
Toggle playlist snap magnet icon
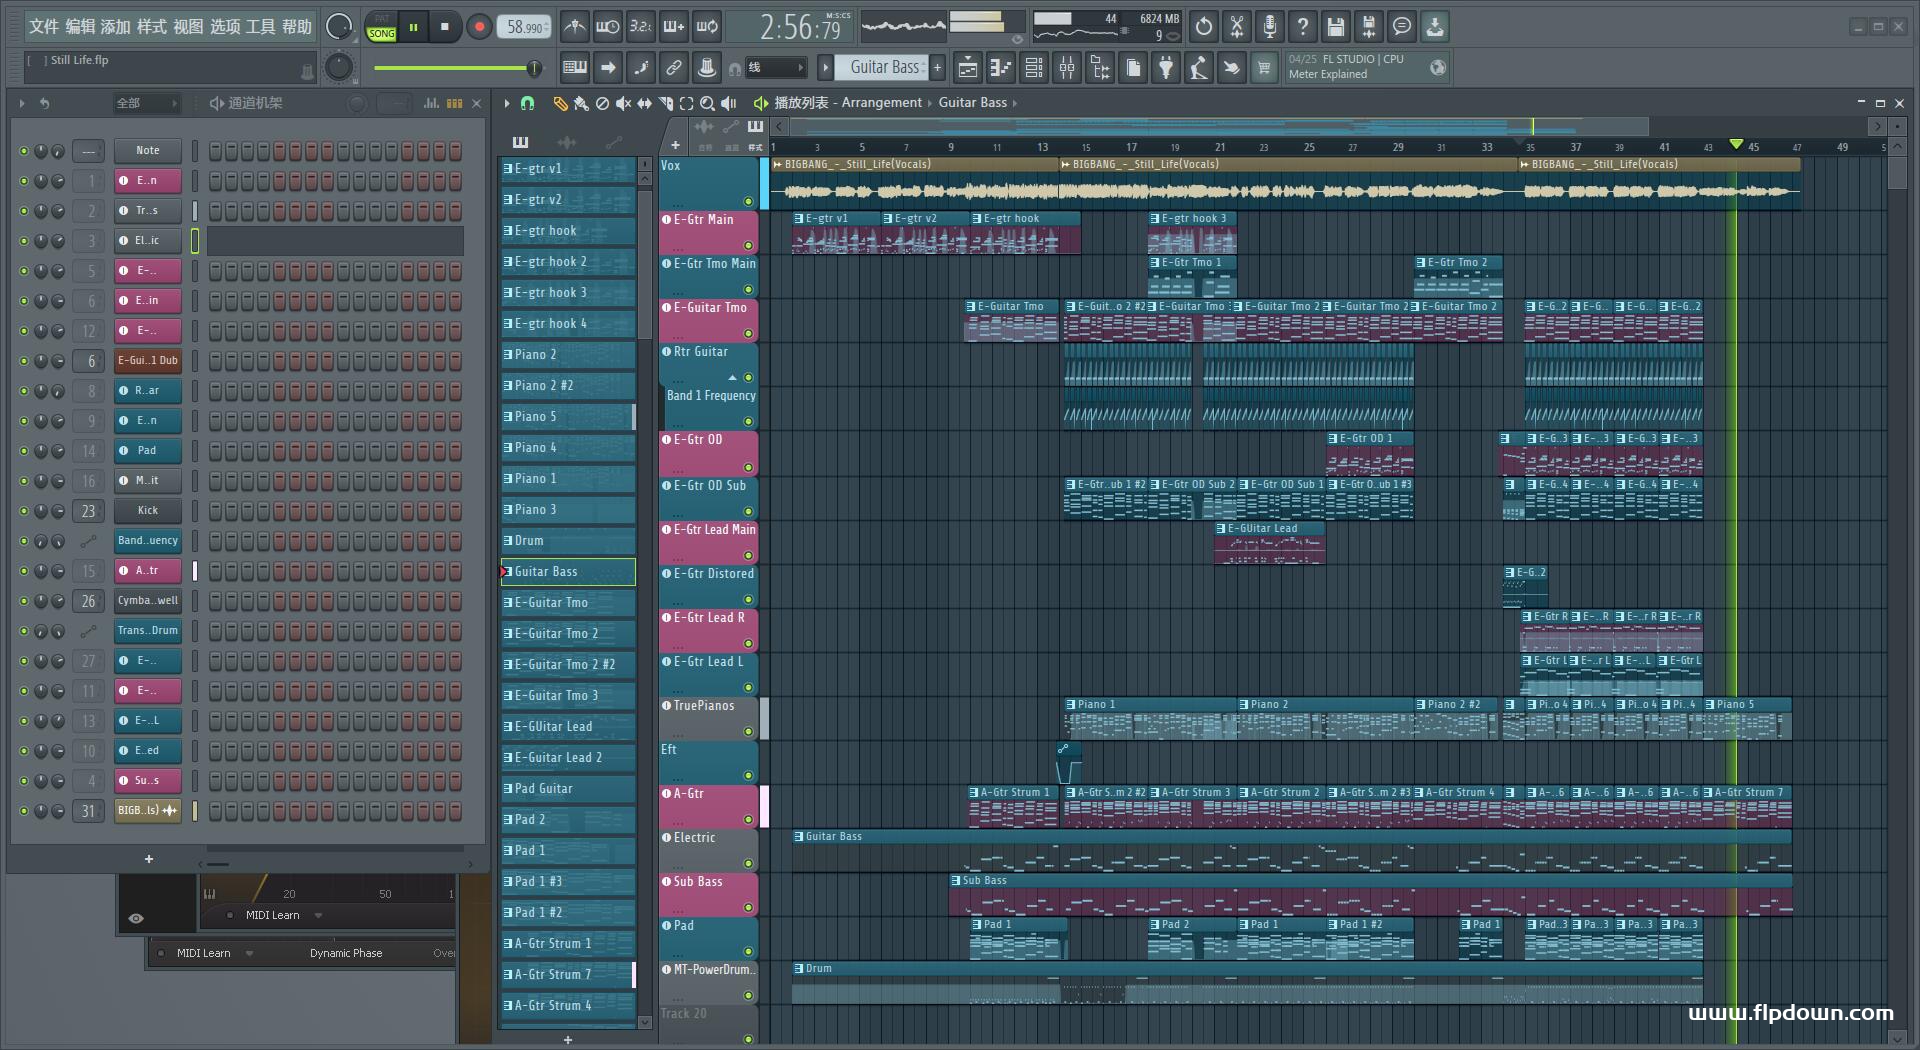tap(528, 103)
